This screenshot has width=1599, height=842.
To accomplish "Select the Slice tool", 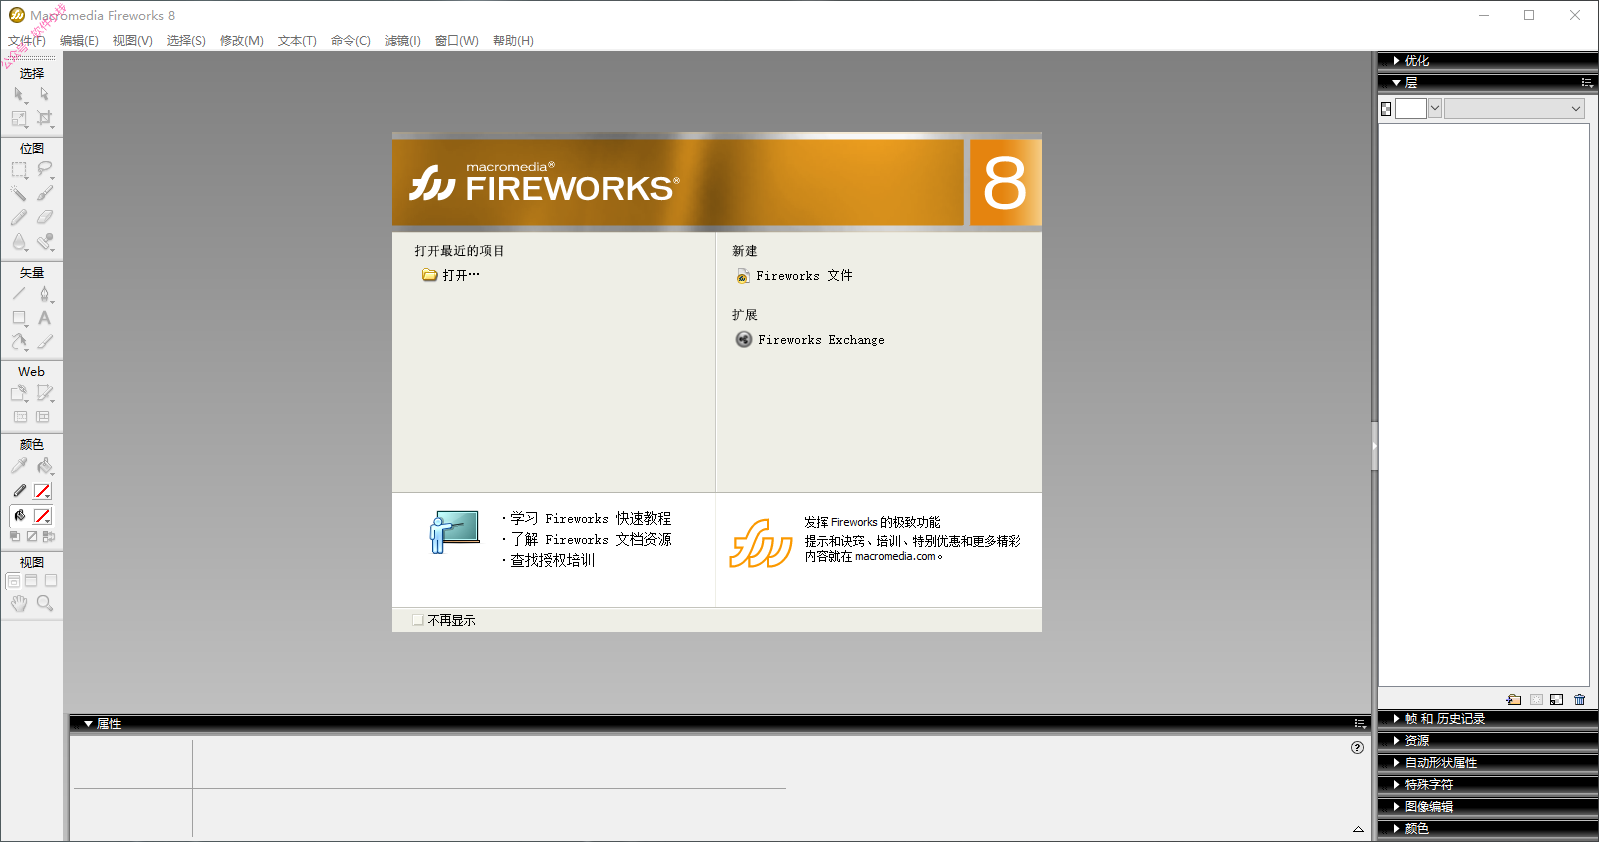I will 44,393.
